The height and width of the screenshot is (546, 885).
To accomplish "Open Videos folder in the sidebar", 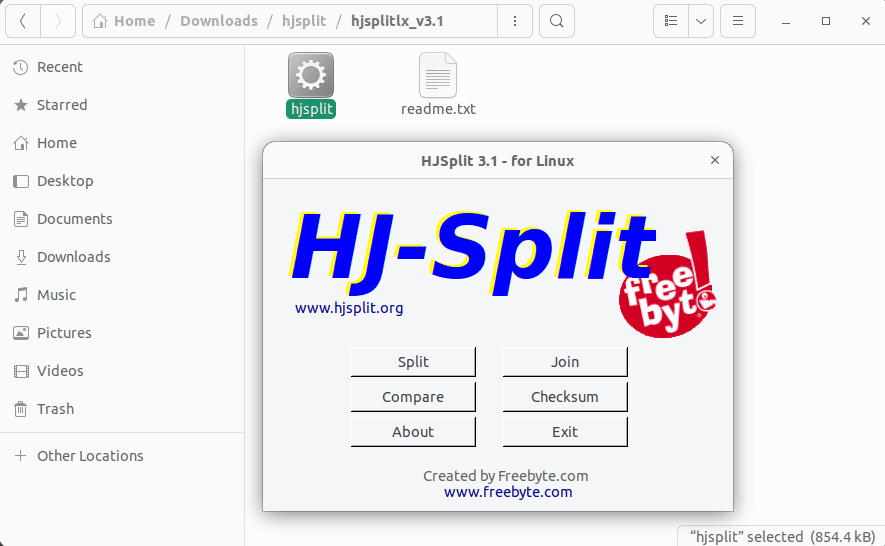I will point(122,371).
